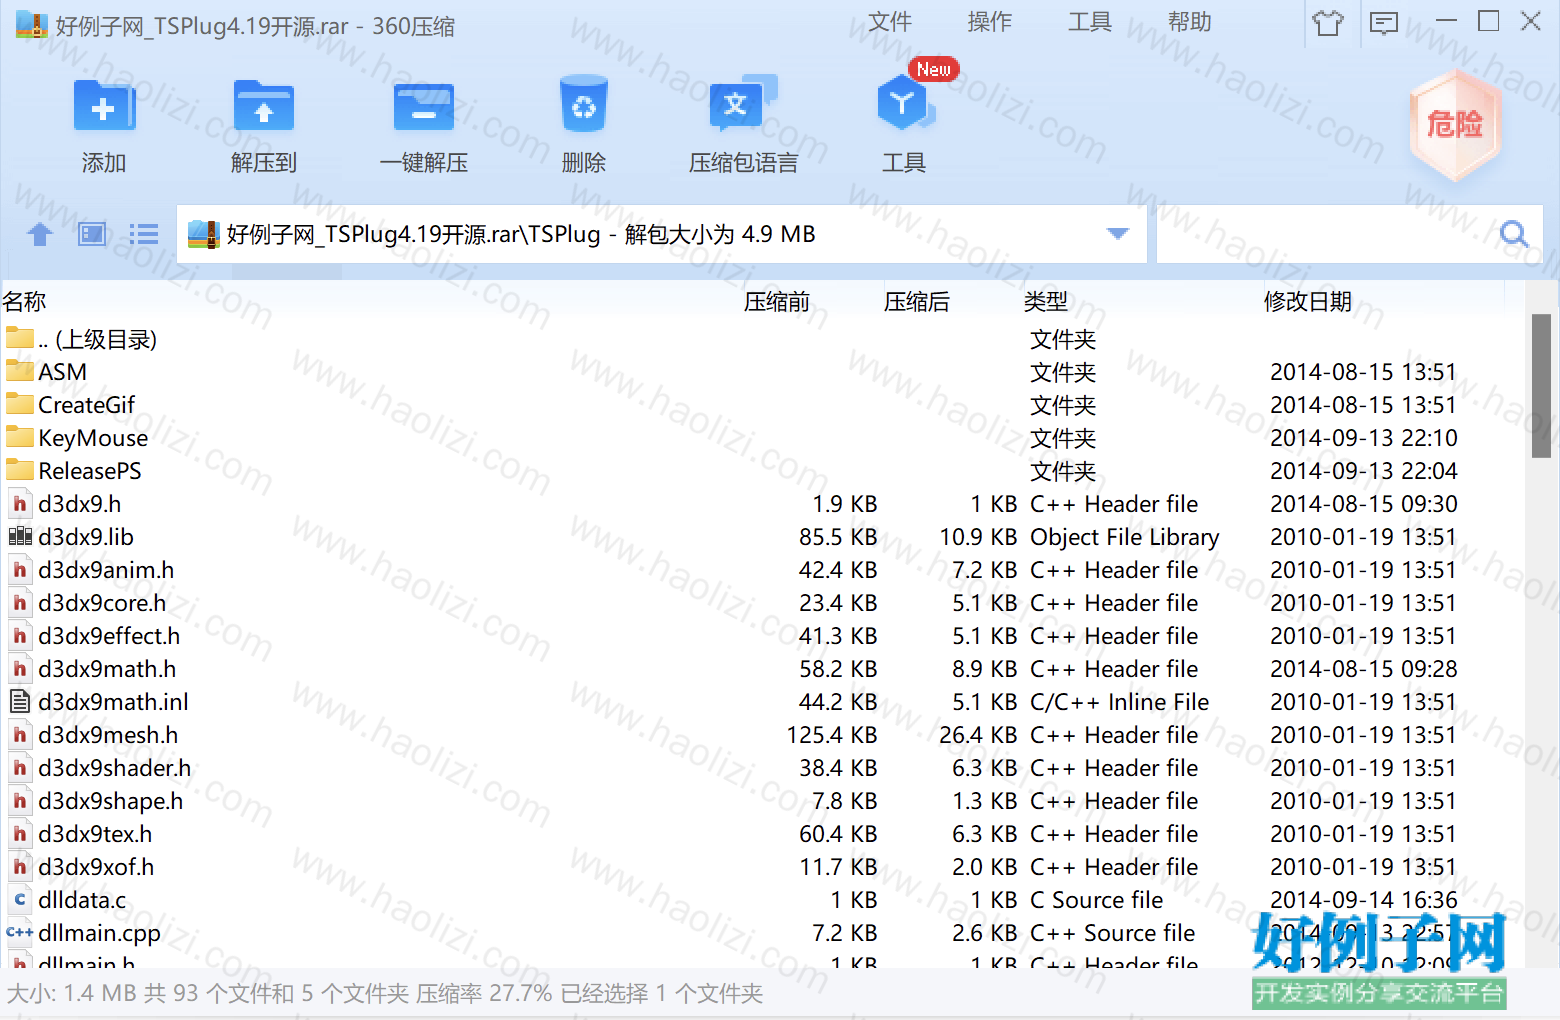Sort by size after compression (压缩后) header
1560x1020 pixels.
pyautogui.click(x=917, y=301)
